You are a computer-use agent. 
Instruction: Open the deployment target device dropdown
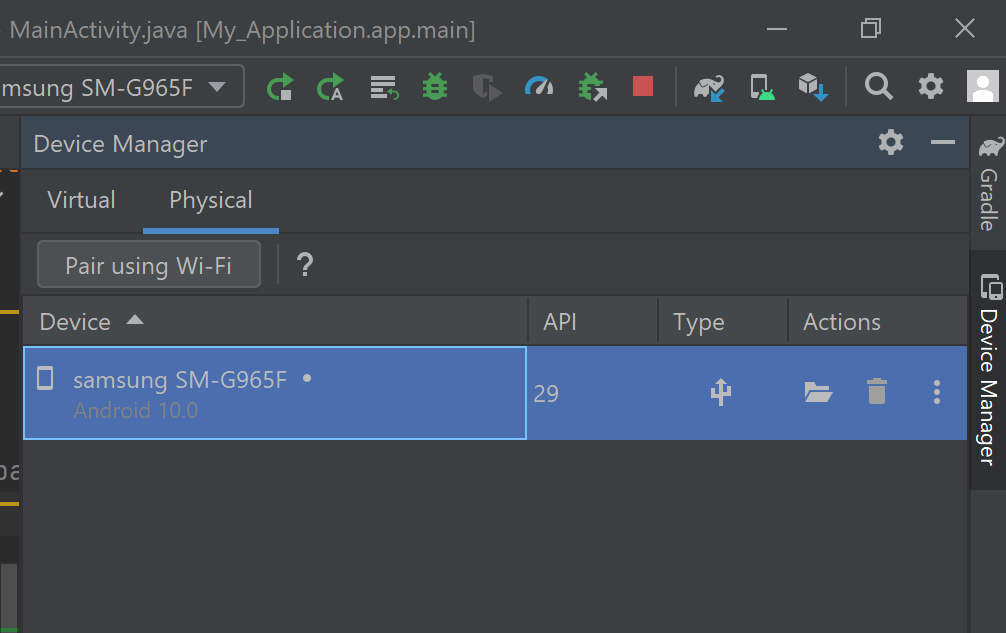pyautogui.click(x=122, y=87)
